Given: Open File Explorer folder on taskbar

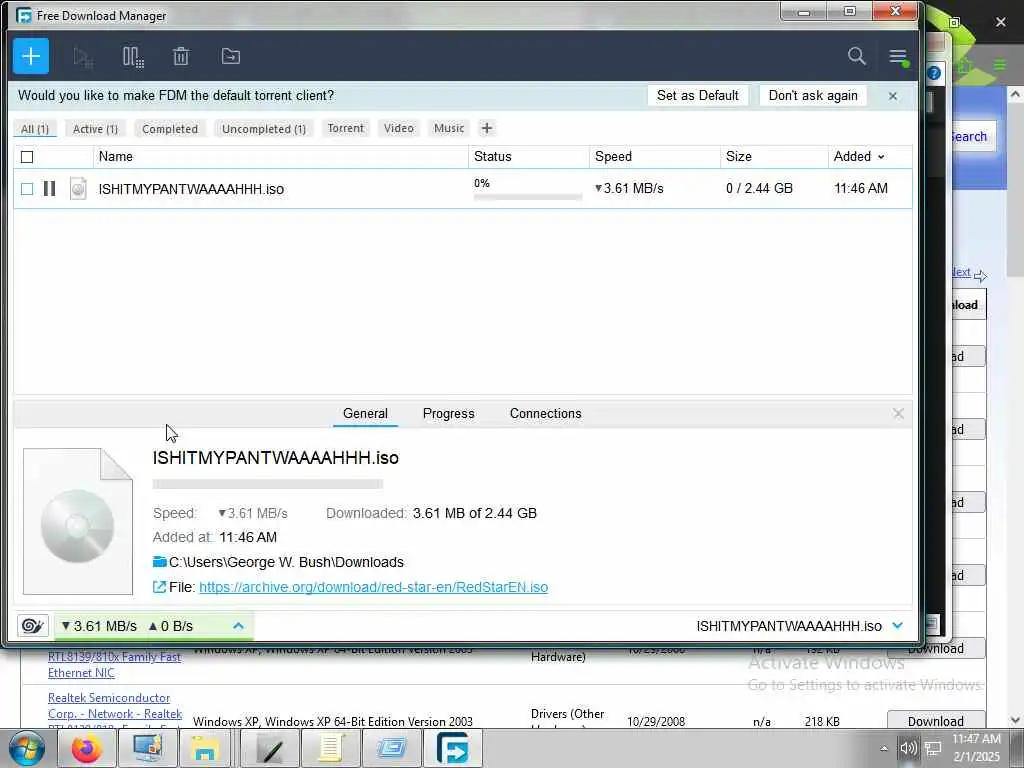Looking at the screenshot, I should click(x=204, y=748).
